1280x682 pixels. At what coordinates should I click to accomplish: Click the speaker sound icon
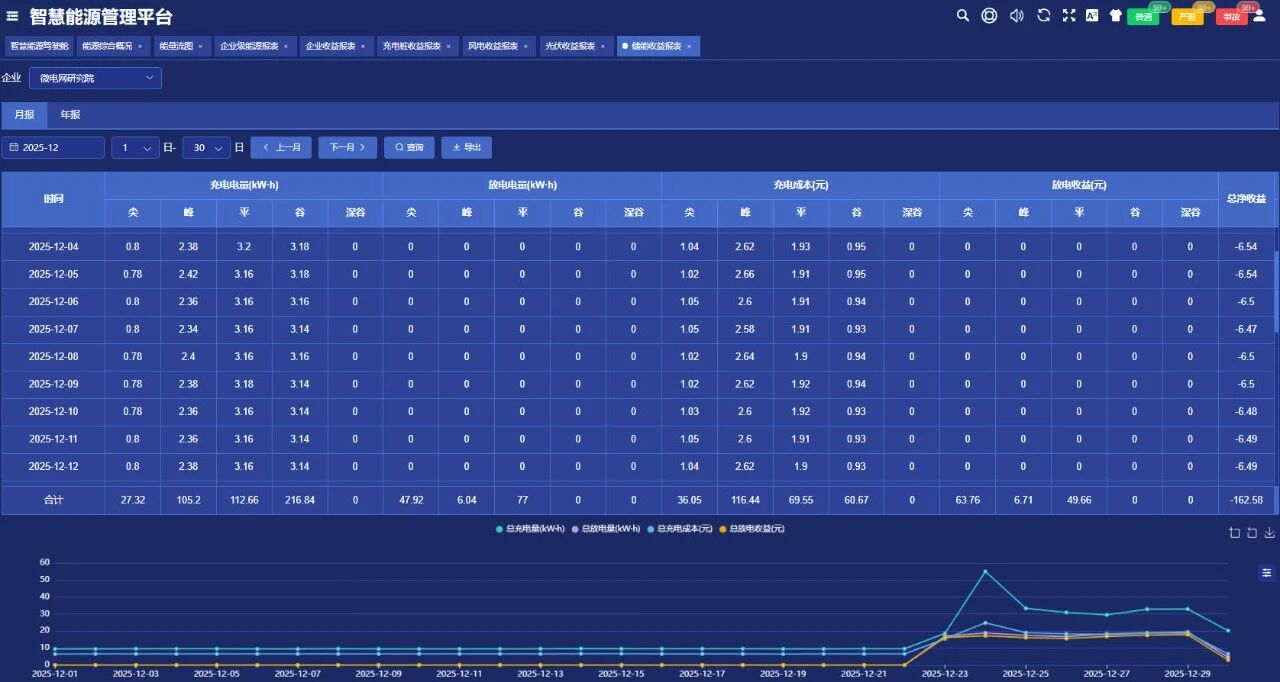tap(1016, 15)
